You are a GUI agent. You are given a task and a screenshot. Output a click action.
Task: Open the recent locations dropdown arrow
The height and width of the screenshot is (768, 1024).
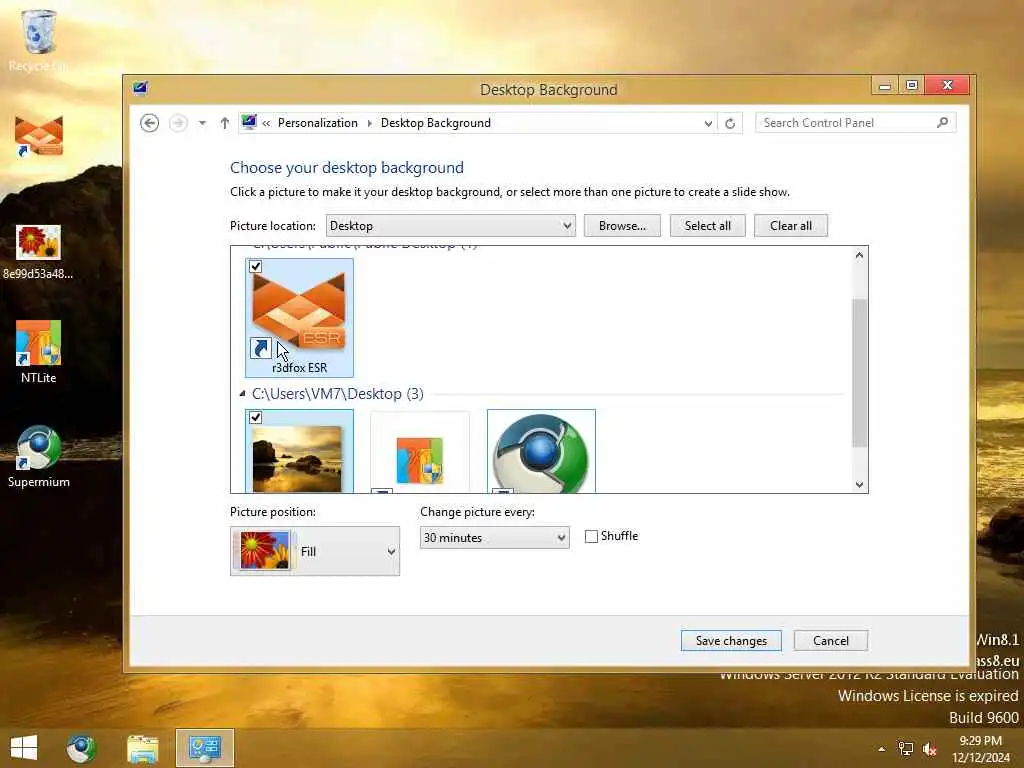click(202, 123)
